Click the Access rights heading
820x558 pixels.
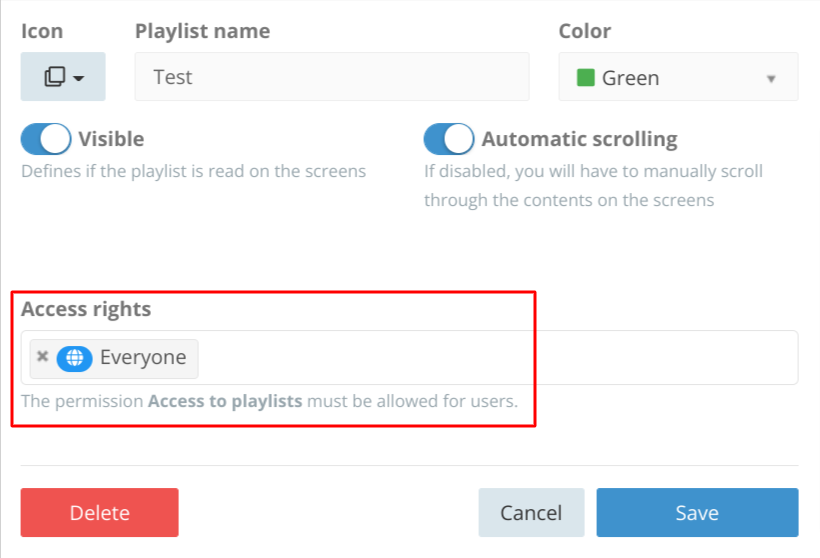tap(86, 309)
